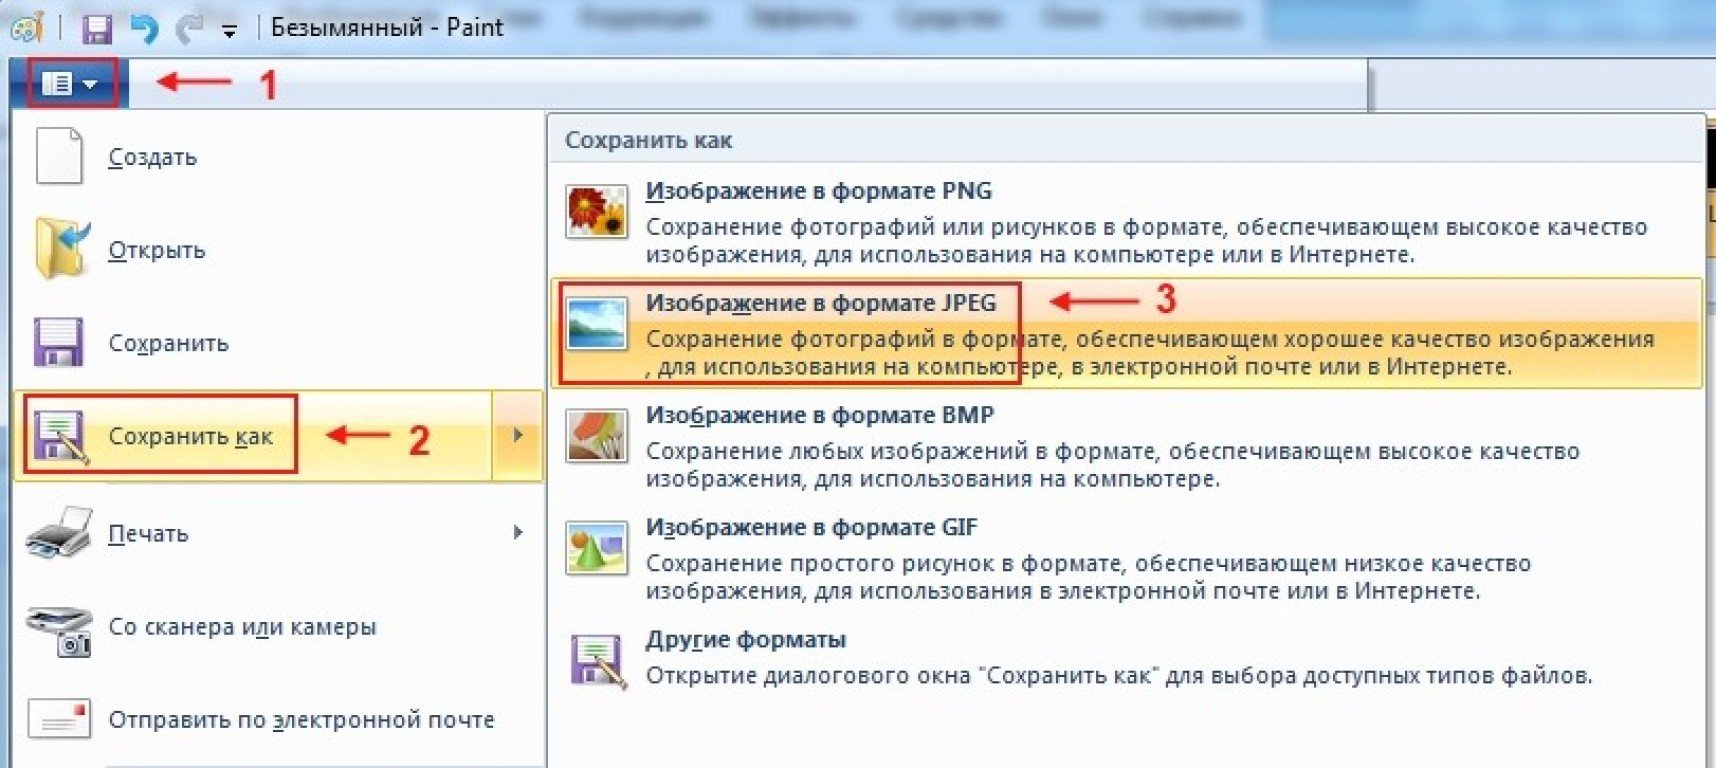Click the Save floppy icon in quick access toolbar
The image size is (1716, 768).
pyautogui.click(x=97, y=29)
